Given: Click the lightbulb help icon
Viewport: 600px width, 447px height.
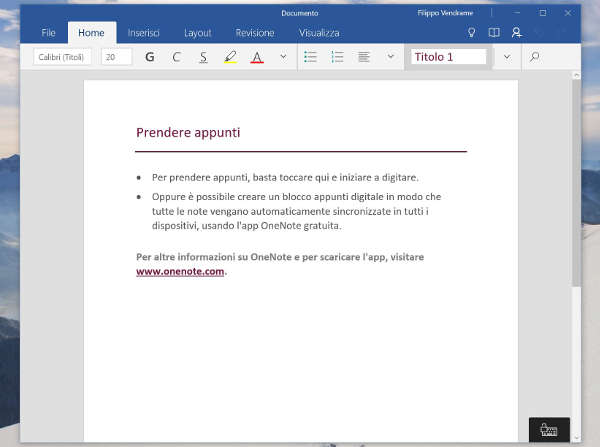Looking at the screenshot, I should (471, 33).
